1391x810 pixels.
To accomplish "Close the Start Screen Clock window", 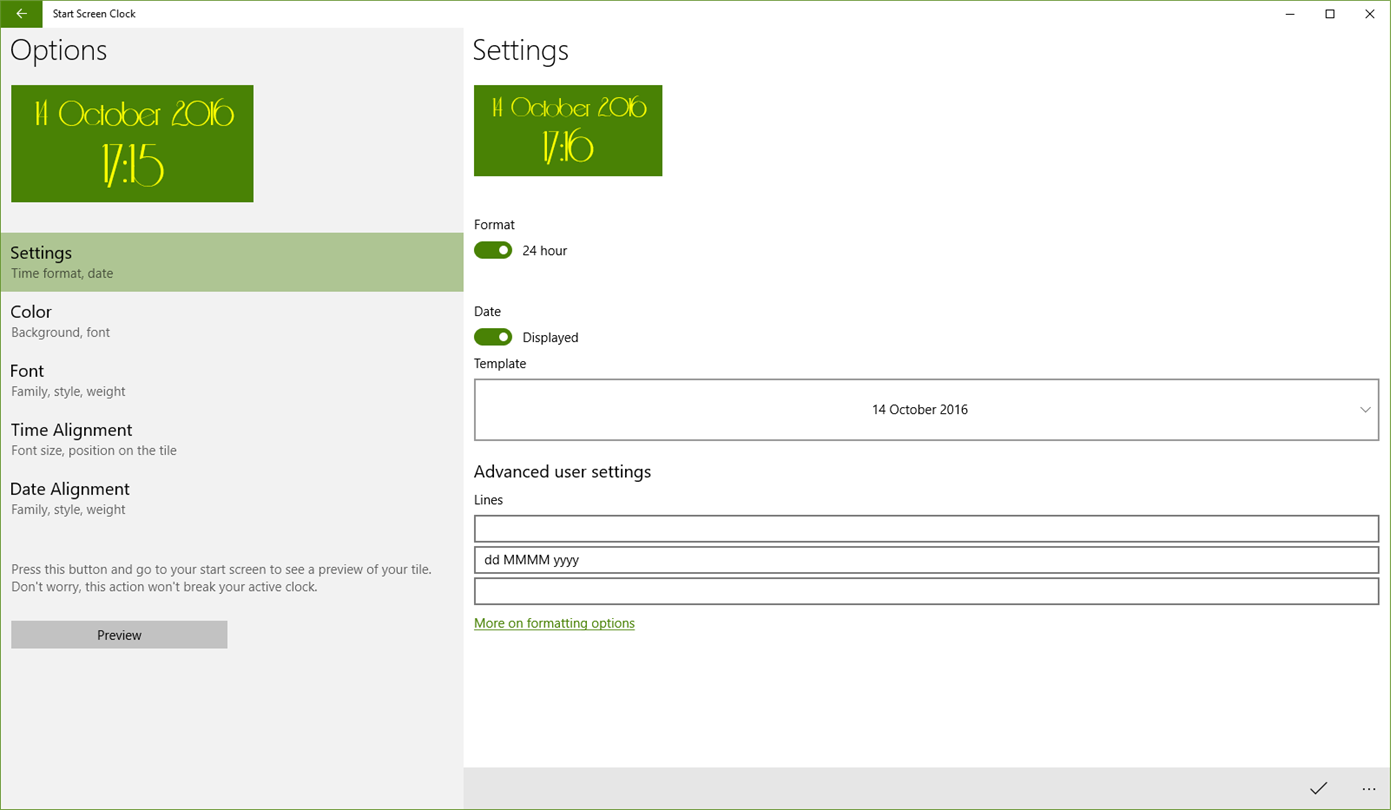I will [x=1370, y=14].
